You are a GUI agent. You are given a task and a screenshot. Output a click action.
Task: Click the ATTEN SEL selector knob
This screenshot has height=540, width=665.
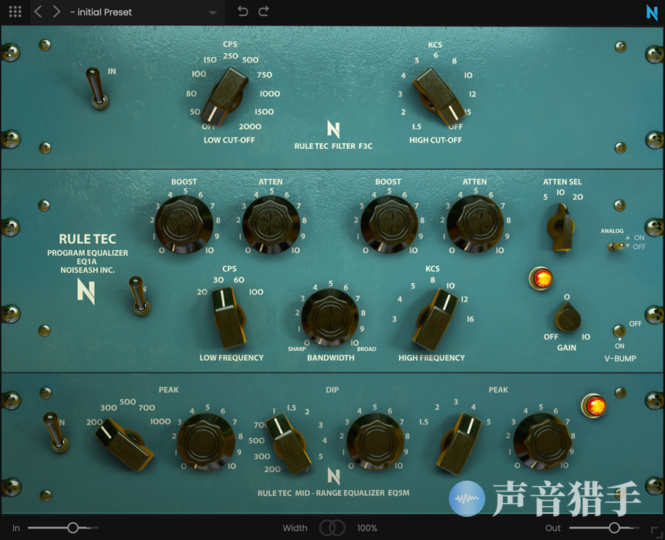click(556, 227)
